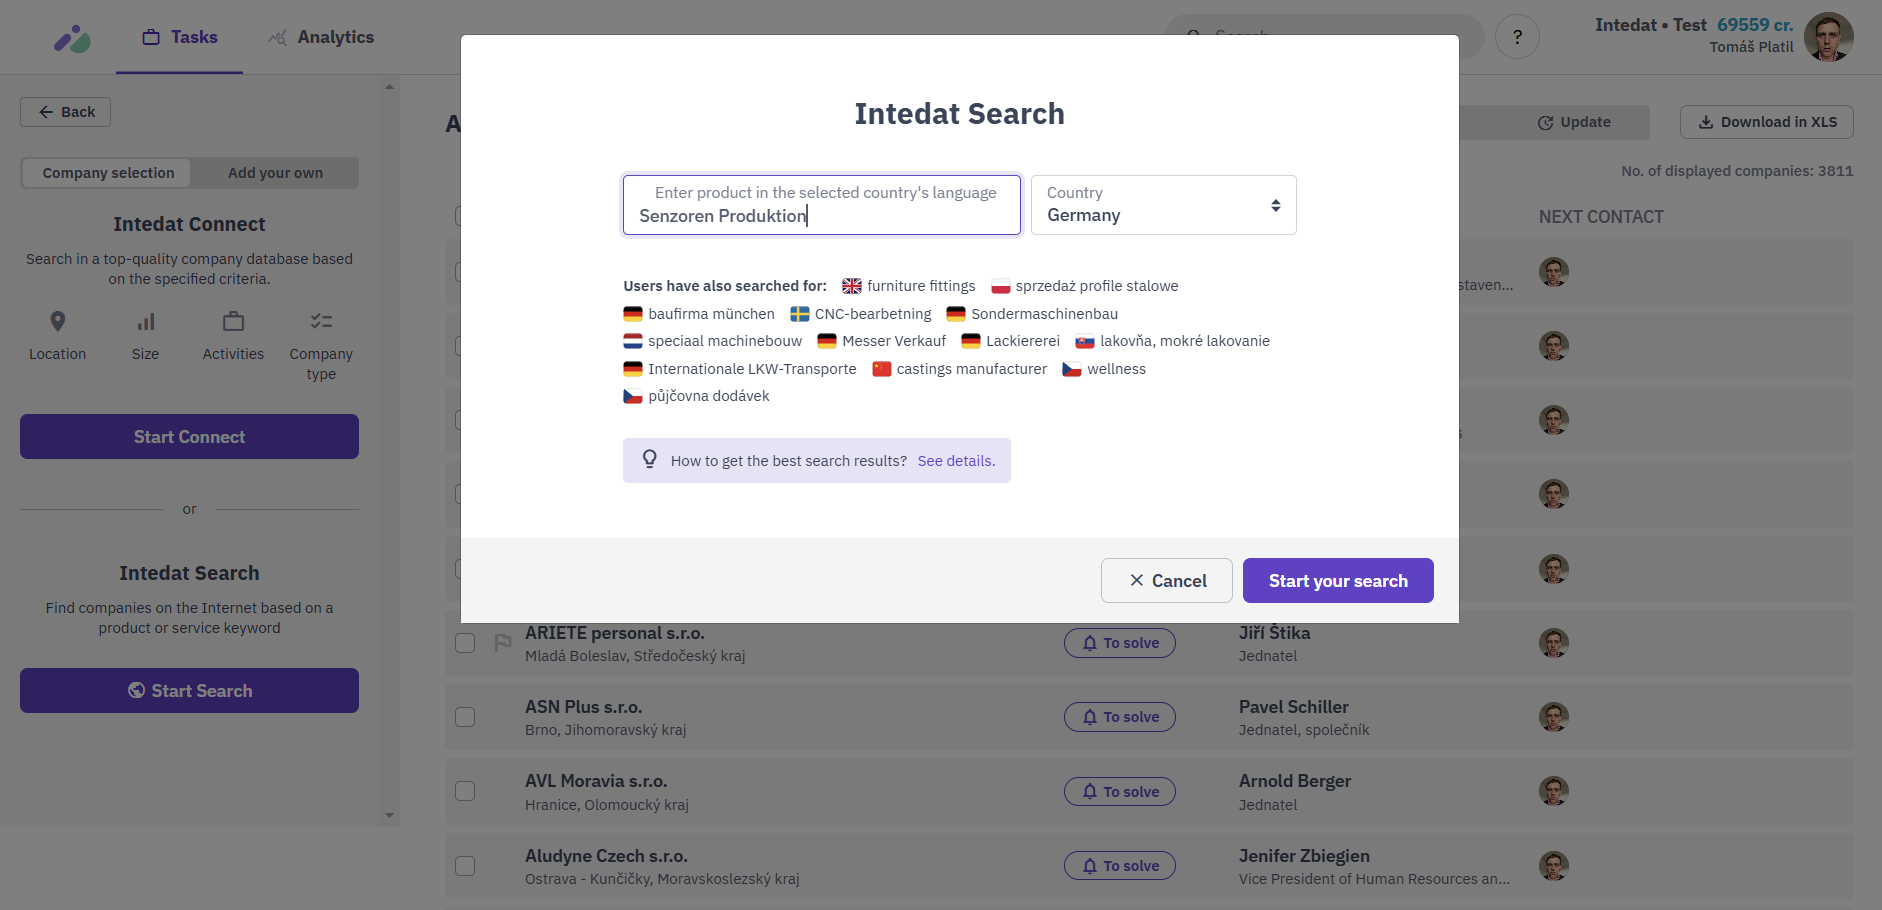This screenshot has width=1882, height=910.
Task: Open the Activities filter icon
Action: point(233,321)
